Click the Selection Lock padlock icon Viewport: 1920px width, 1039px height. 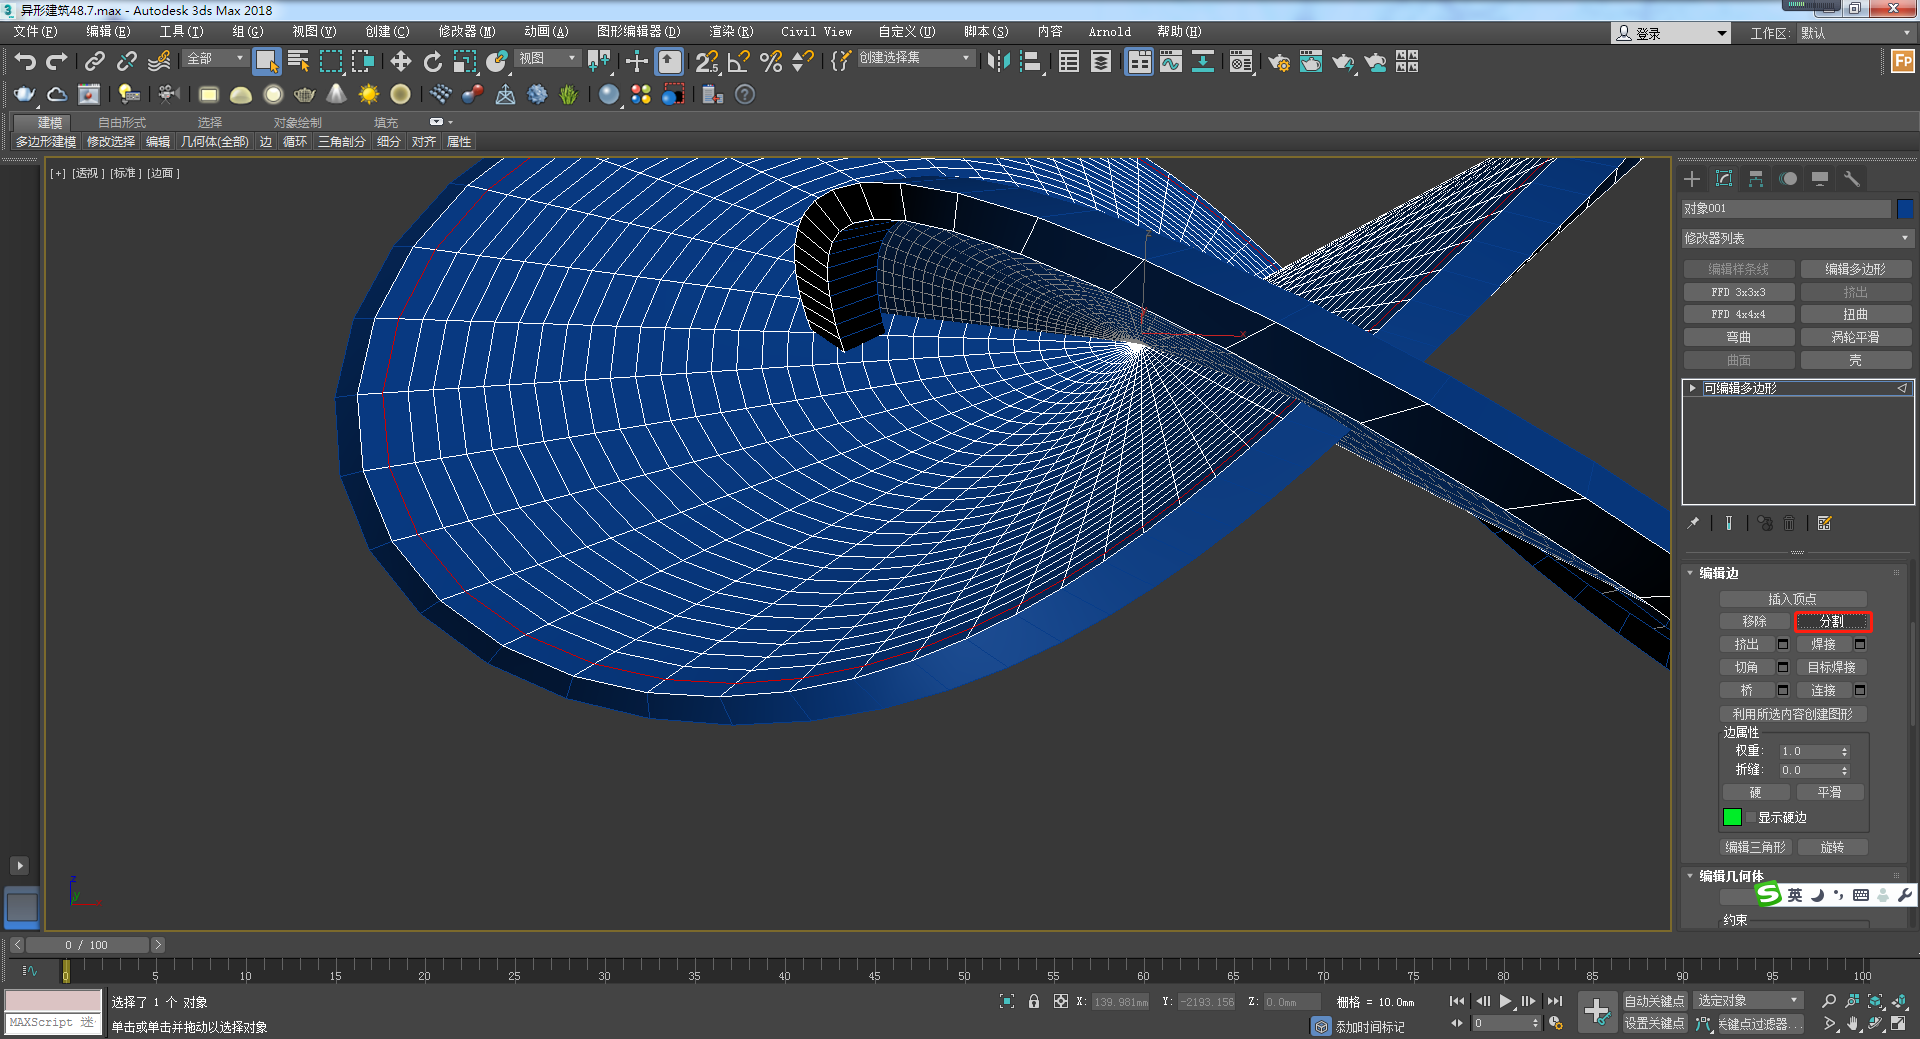tap(1033, 1001)
